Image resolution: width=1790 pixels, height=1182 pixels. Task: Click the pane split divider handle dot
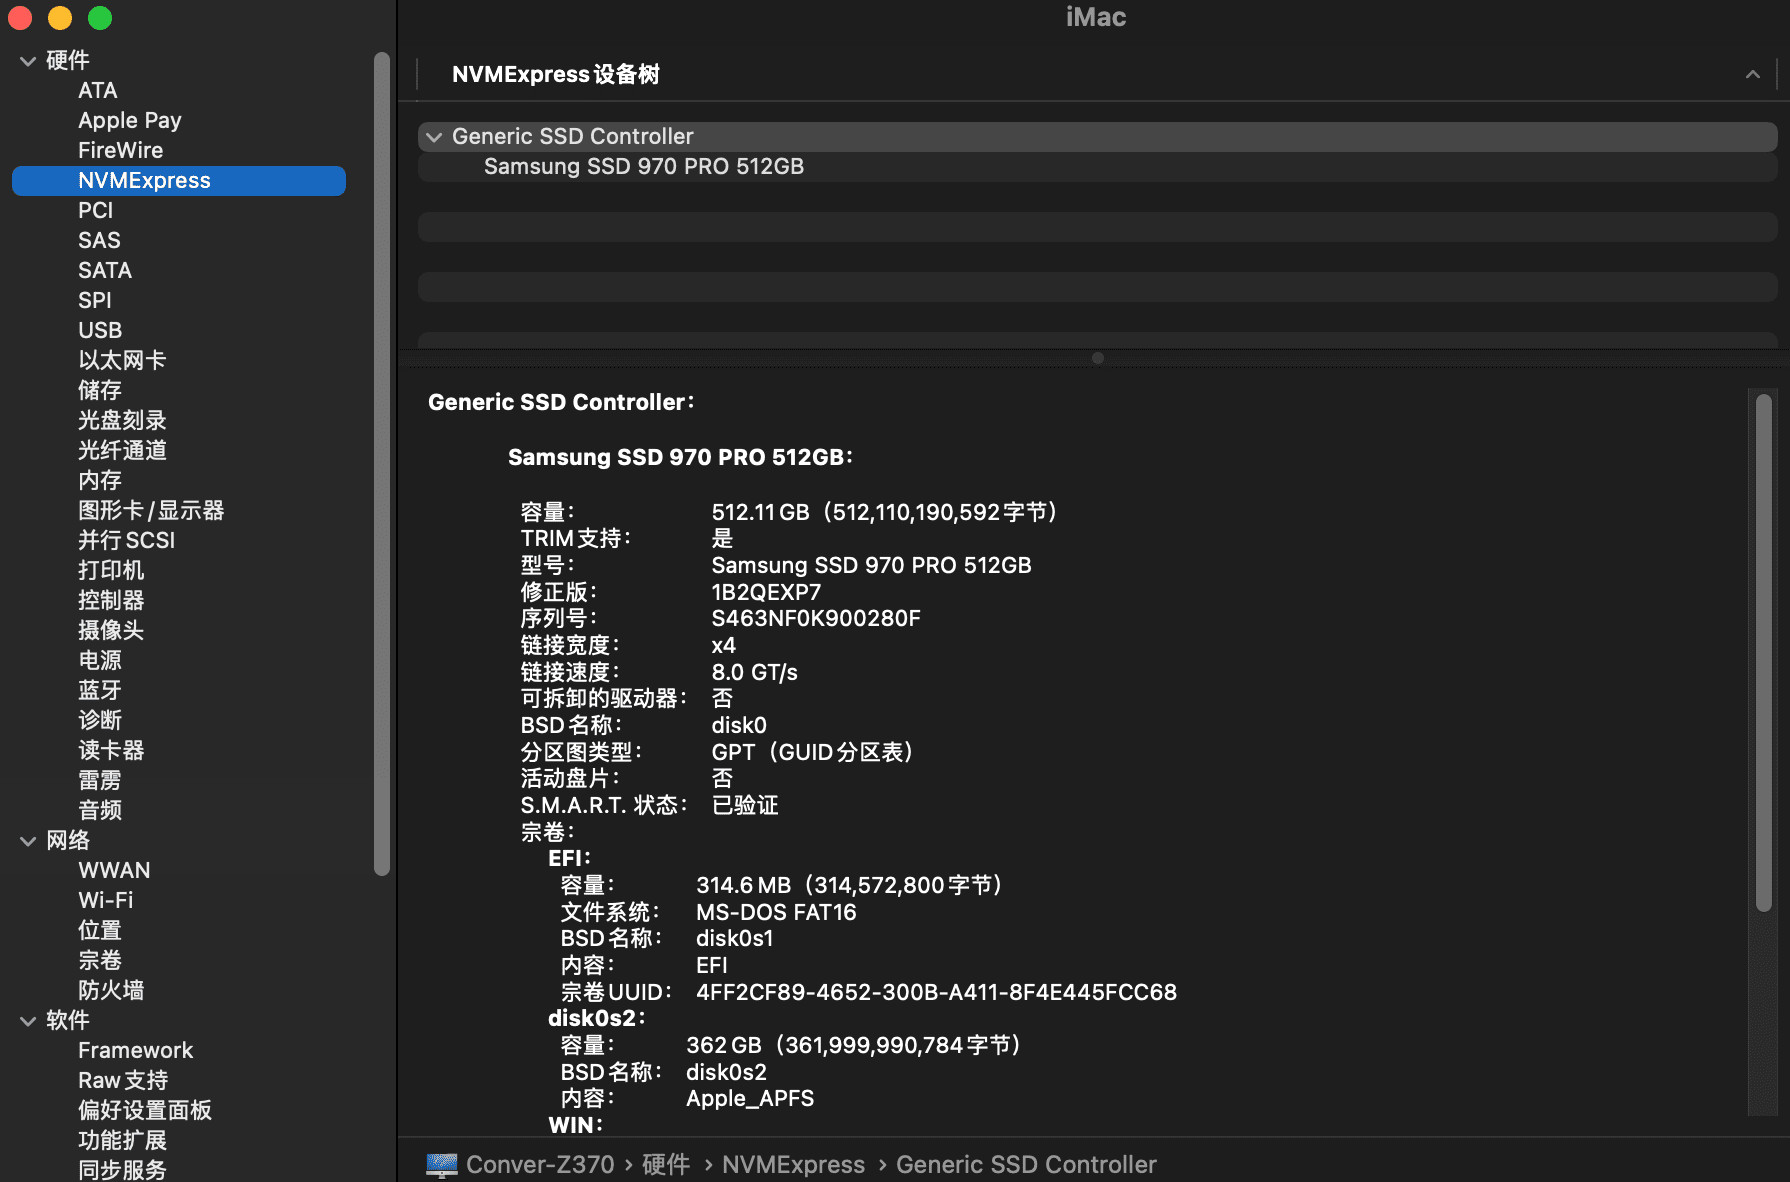click(1098, 358)
